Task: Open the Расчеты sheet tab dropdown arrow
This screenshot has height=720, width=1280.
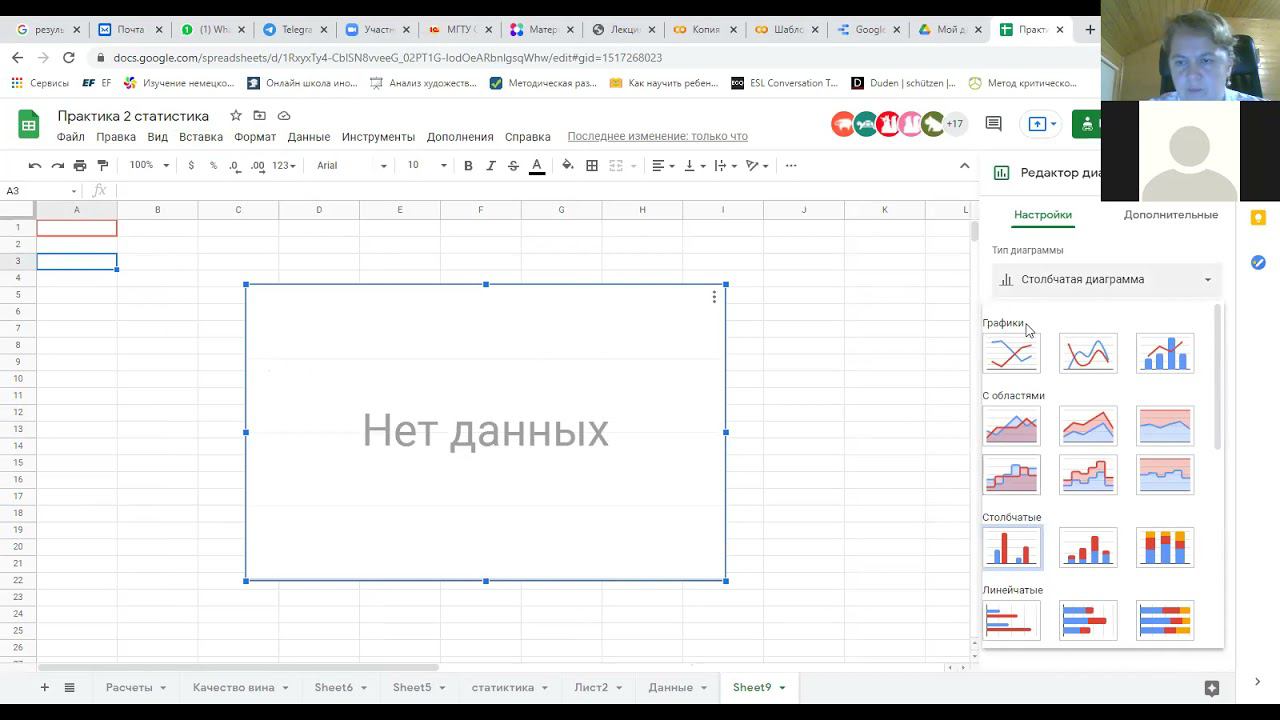Action: 162,688
